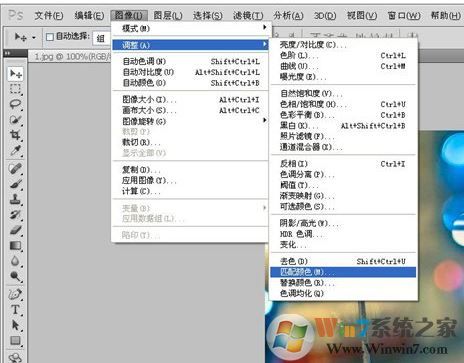
Task: Open 色阶 adjustment
Action: click(343, 55)
